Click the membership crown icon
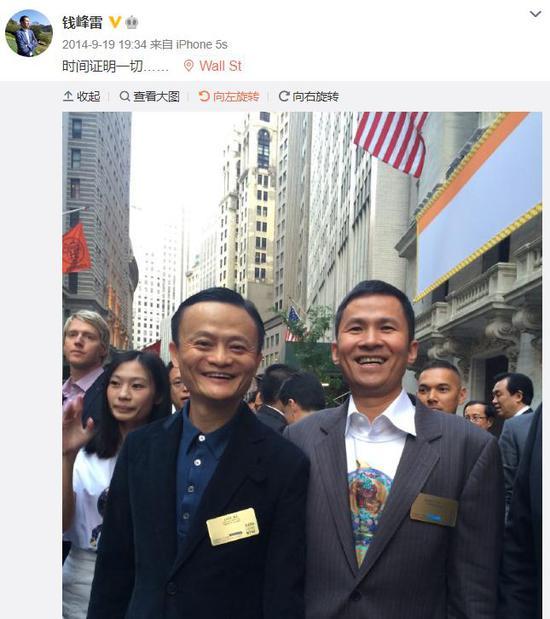Image resolution: width=550 pixels, height=619 pixels. point(131,23)
